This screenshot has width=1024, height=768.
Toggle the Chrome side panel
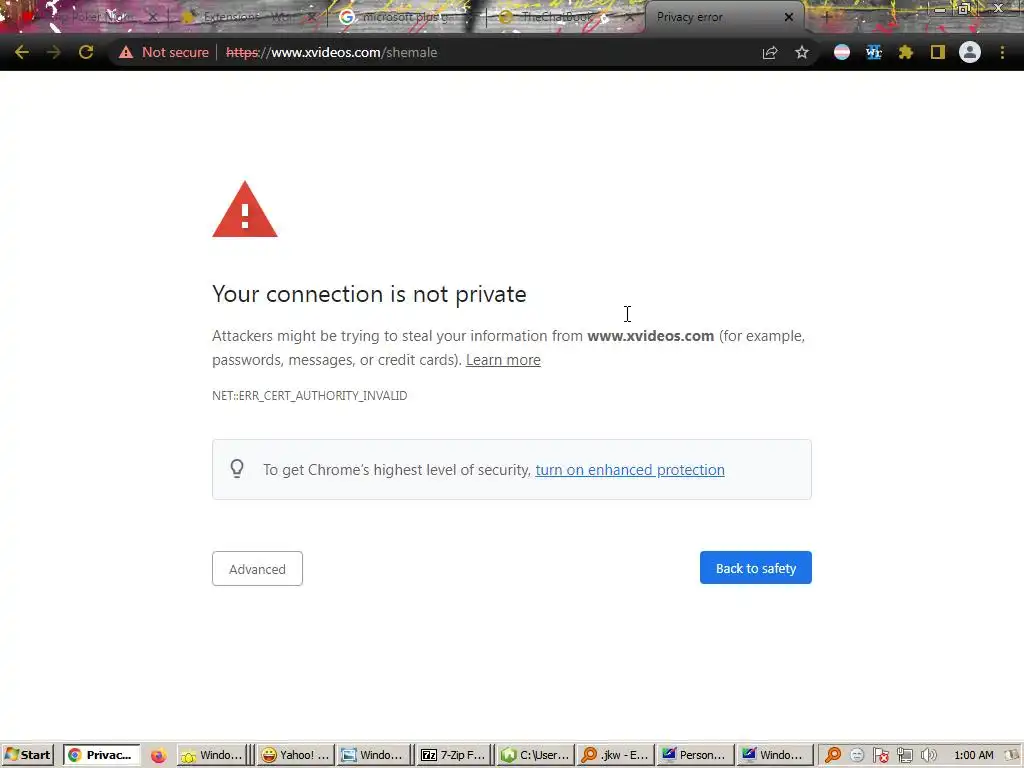tap(938, 52)
